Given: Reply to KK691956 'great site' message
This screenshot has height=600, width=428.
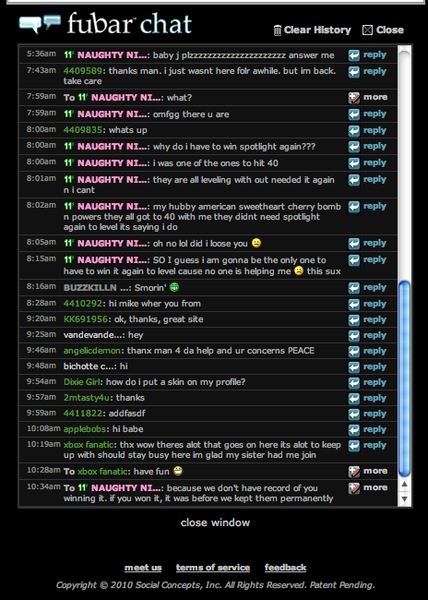Looking at the screenshot, I should 354,320.
